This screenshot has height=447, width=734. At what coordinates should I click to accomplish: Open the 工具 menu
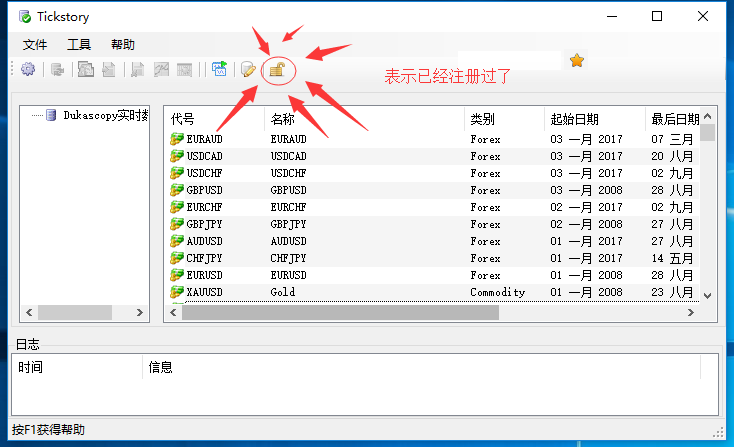click(79, 45)
